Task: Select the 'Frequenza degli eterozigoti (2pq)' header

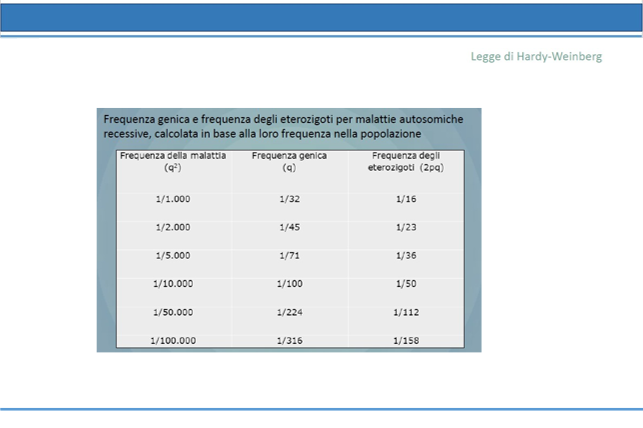Action: pos(406,162)
